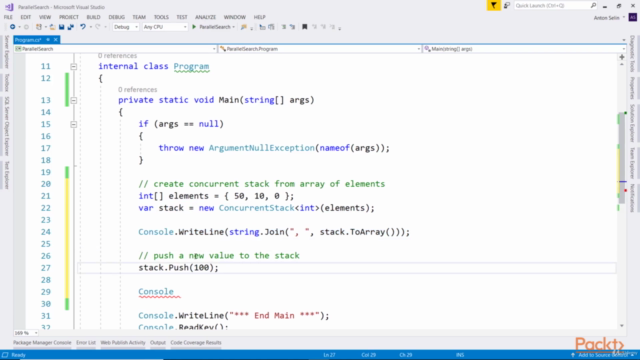Viewport: 640px width, 360px height.
Task: Switch to the Error List tab
Action: coord(86,343)
